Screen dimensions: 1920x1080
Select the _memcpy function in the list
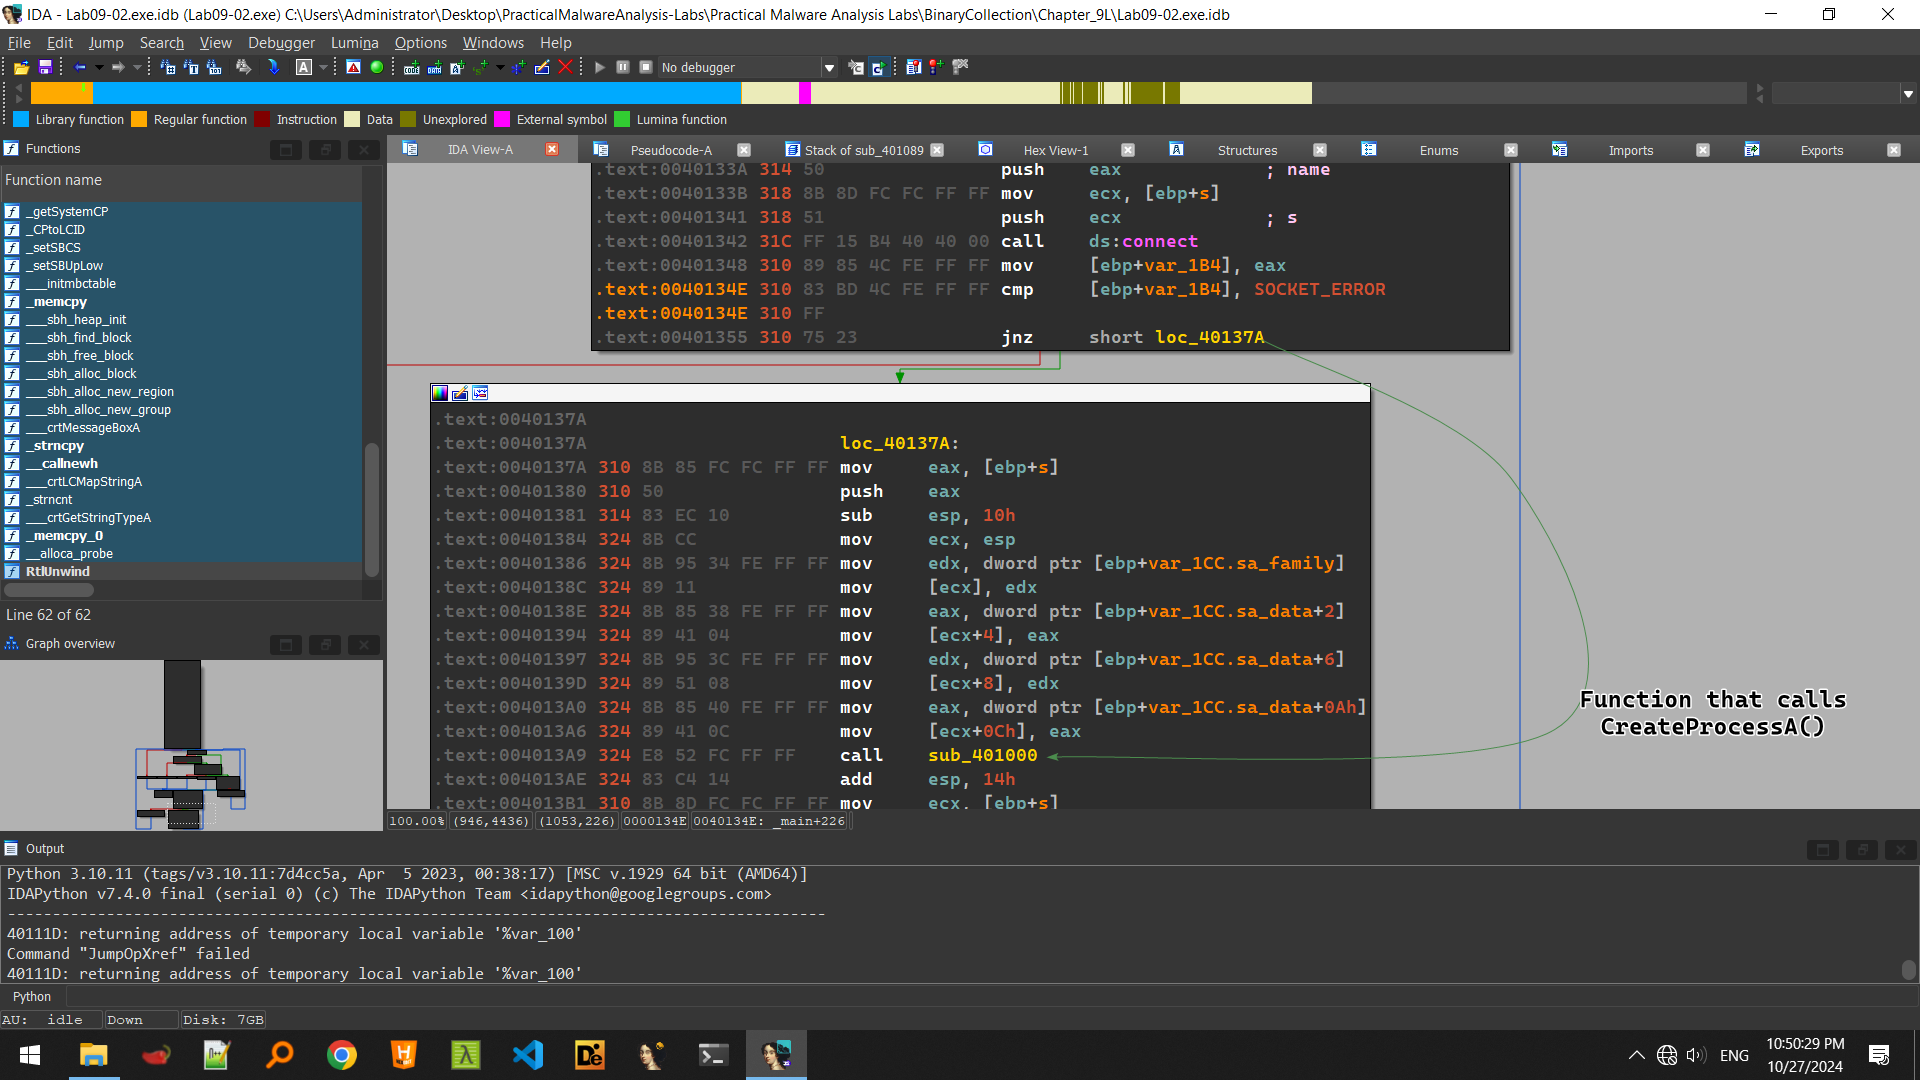pos(60,302)
